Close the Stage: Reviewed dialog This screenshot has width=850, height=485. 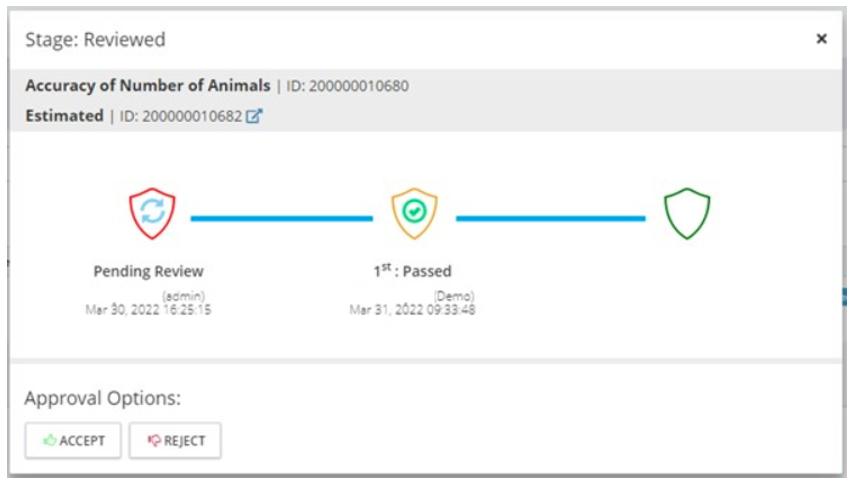(821, 39)
